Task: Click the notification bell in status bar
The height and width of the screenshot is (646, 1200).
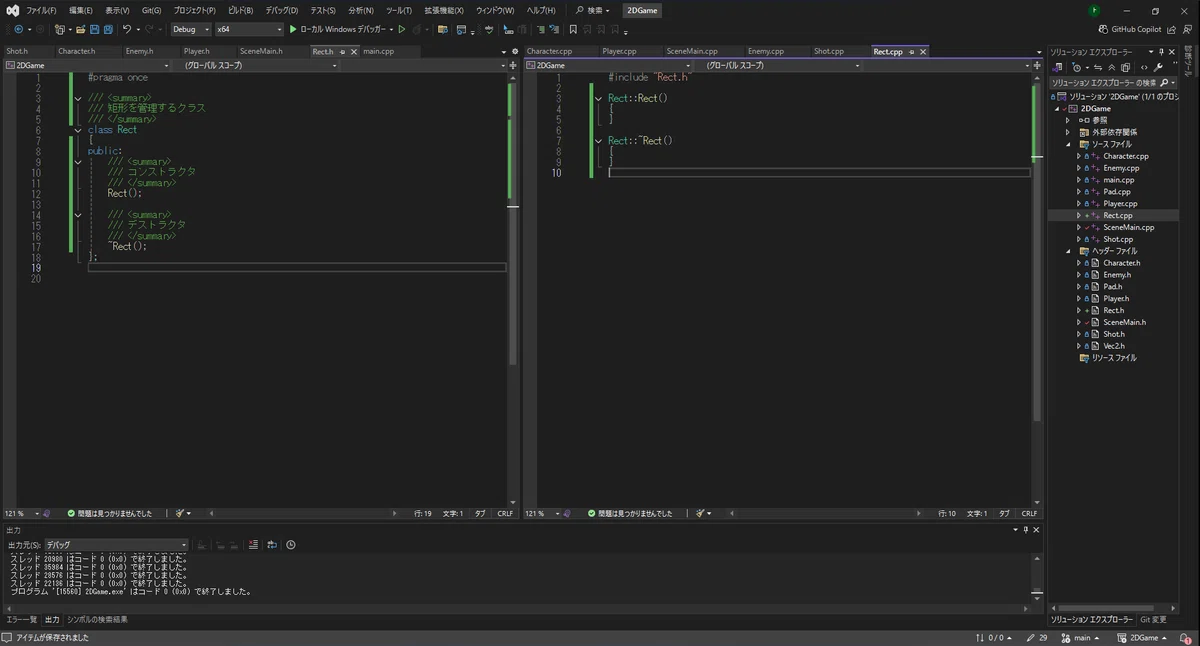Action: tap(1185, 637)
